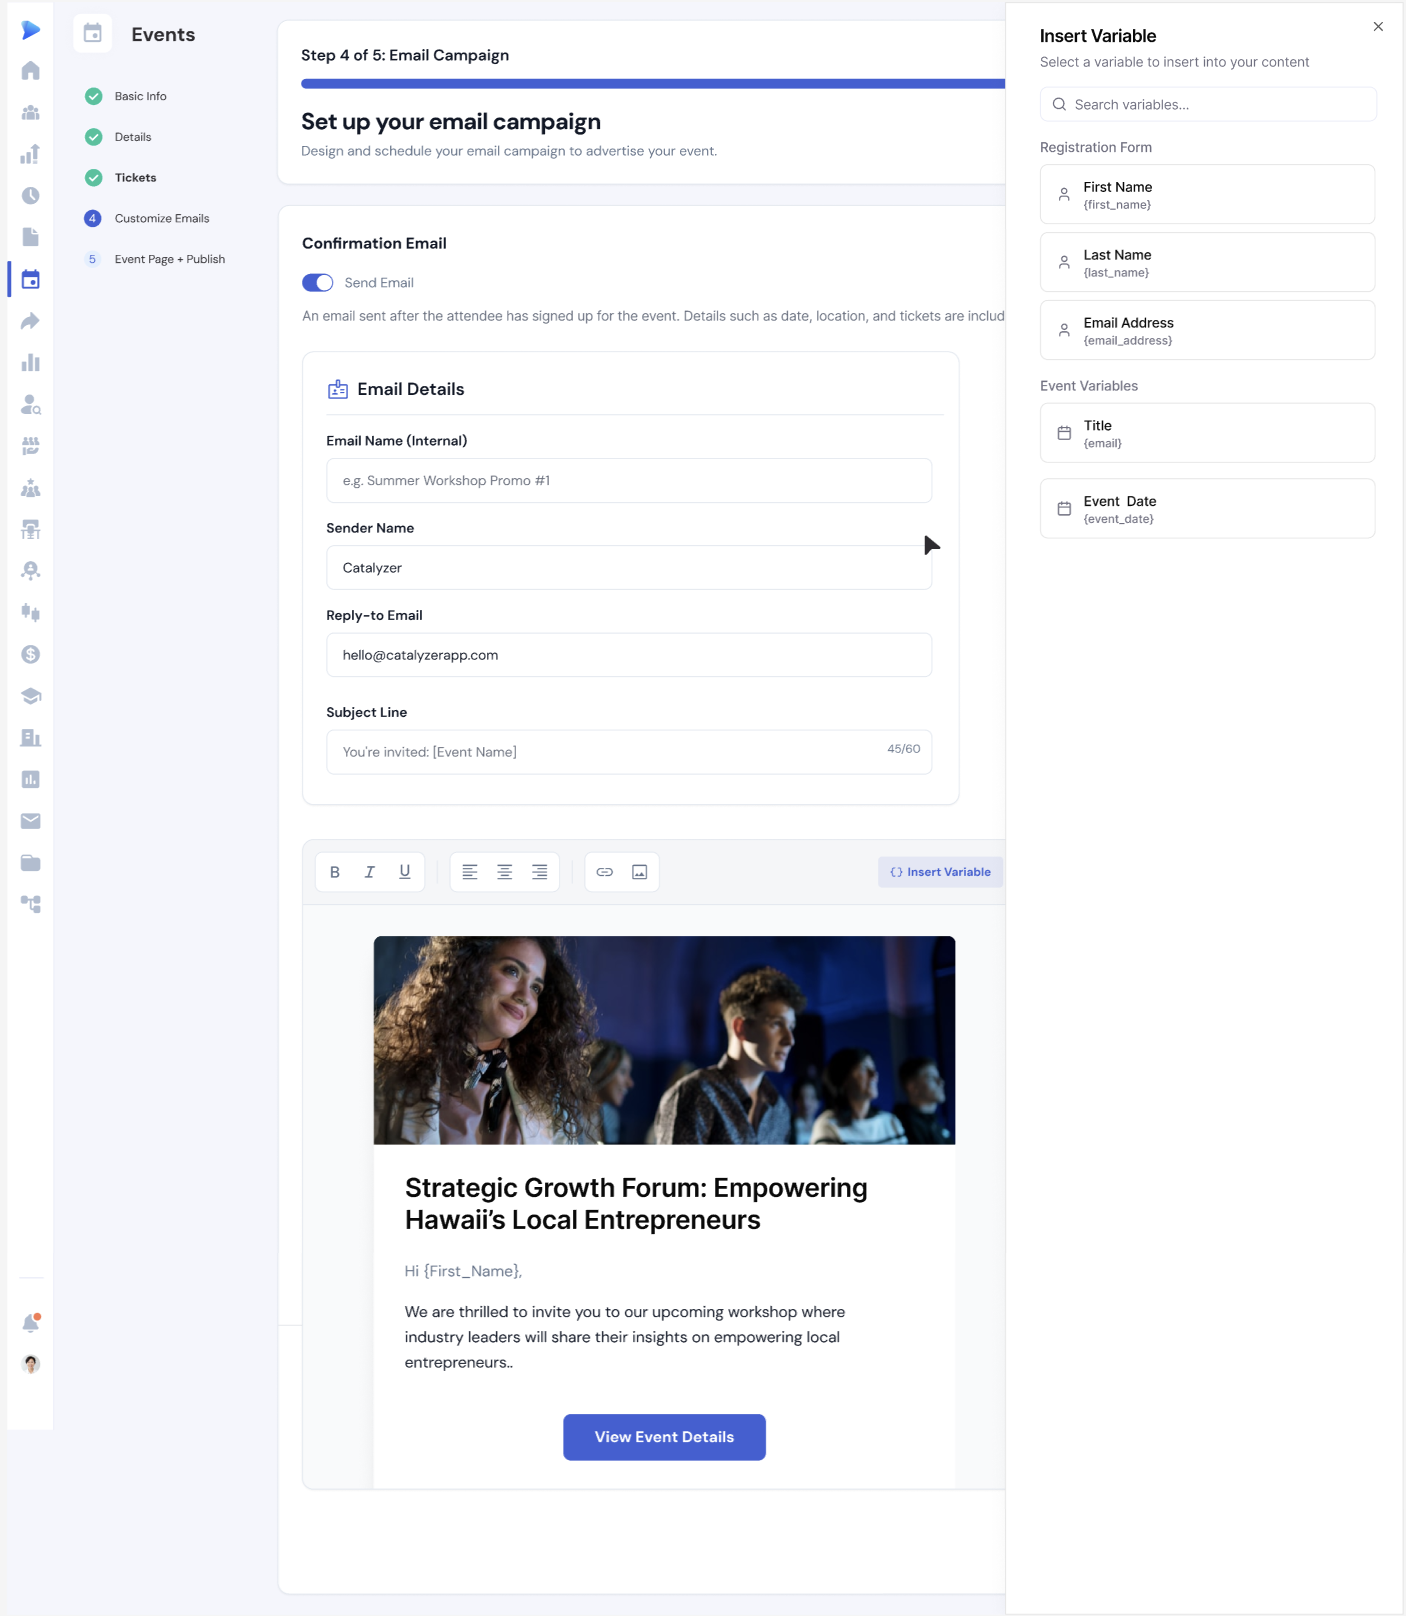Go to the Basic Info step
This screenshot has width=1406, height=1616.
(126, 96)
